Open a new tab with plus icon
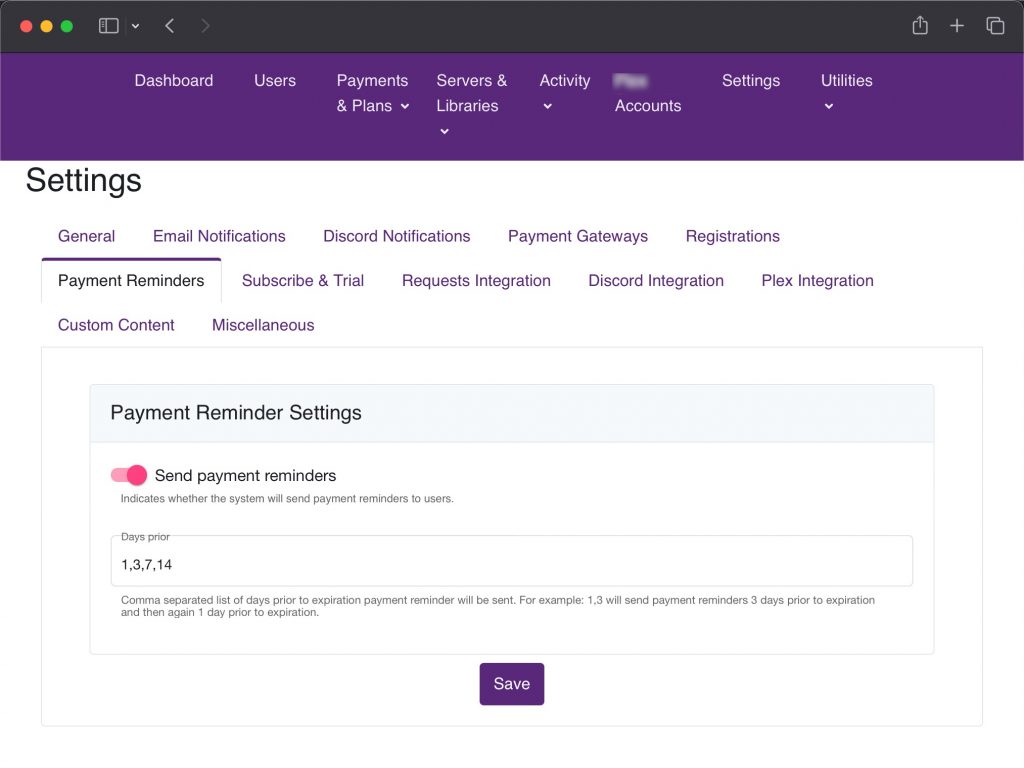The image size is (1024, 768). 957,26
